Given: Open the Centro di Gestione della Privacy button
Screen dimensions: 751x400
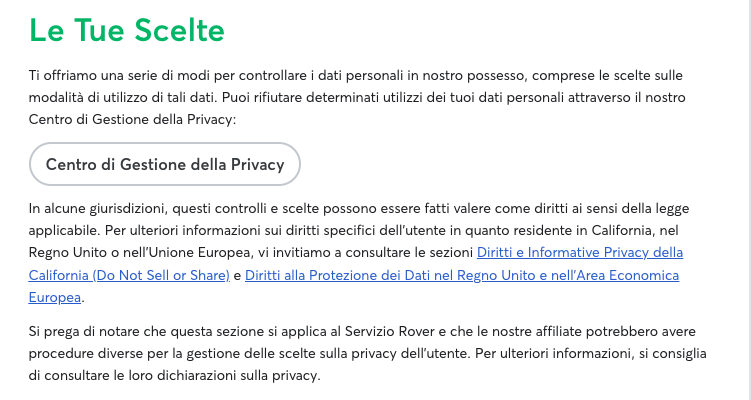Looking at the screenshot, I should pyautogui.click(x=165, y=164).
